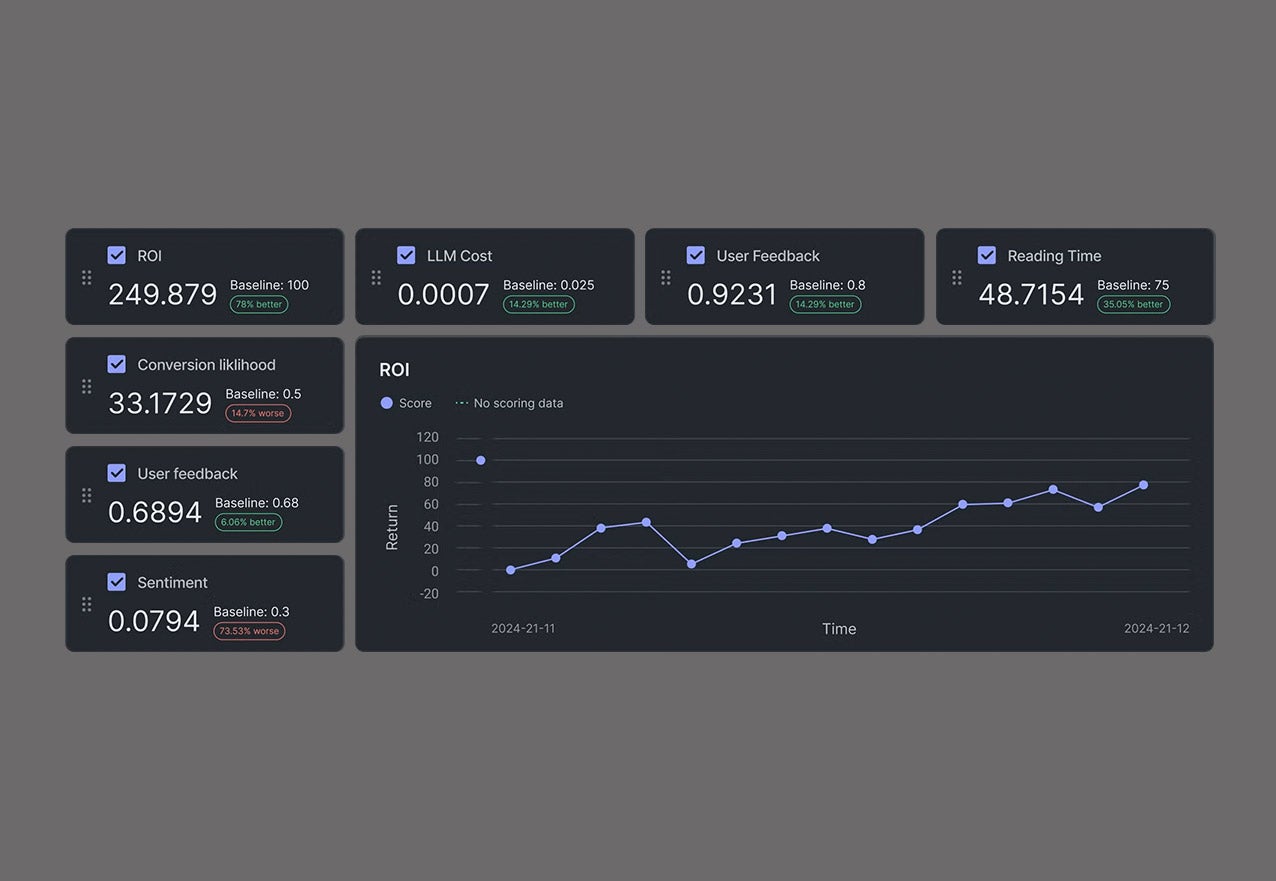This screenshot has width=1276, height=881.
Task: Click the LLM Cost card drag handle
Action: (376, 277)
